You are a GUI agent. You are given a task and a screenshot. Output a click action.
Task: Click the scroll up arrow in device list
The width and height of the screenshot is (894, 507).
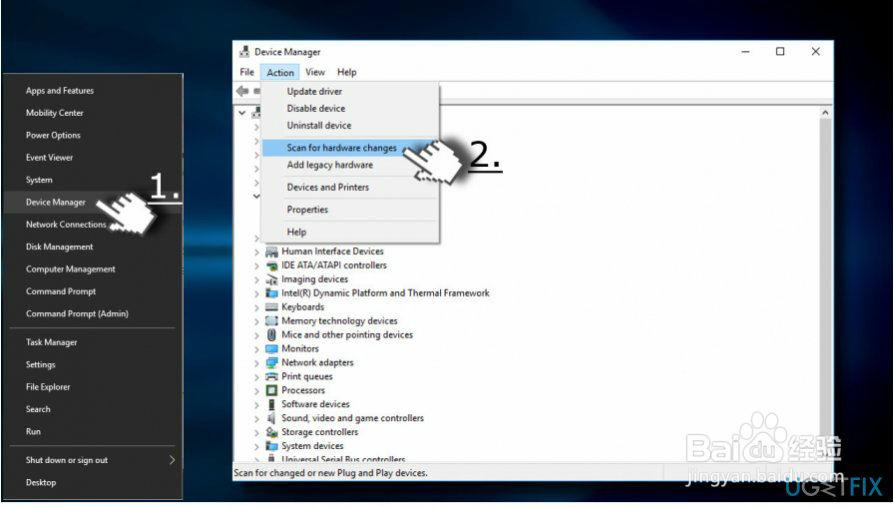(825, 113)
